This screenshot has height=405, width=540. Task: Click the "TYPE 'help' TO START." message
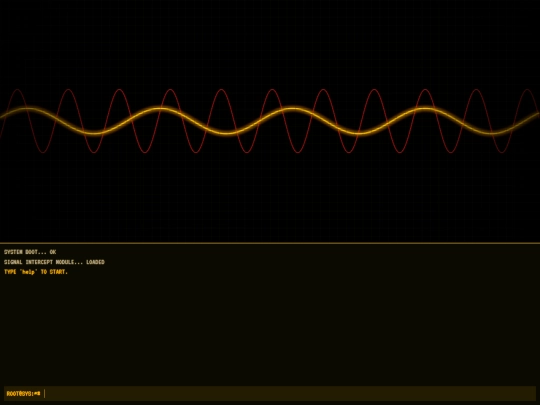36,272
